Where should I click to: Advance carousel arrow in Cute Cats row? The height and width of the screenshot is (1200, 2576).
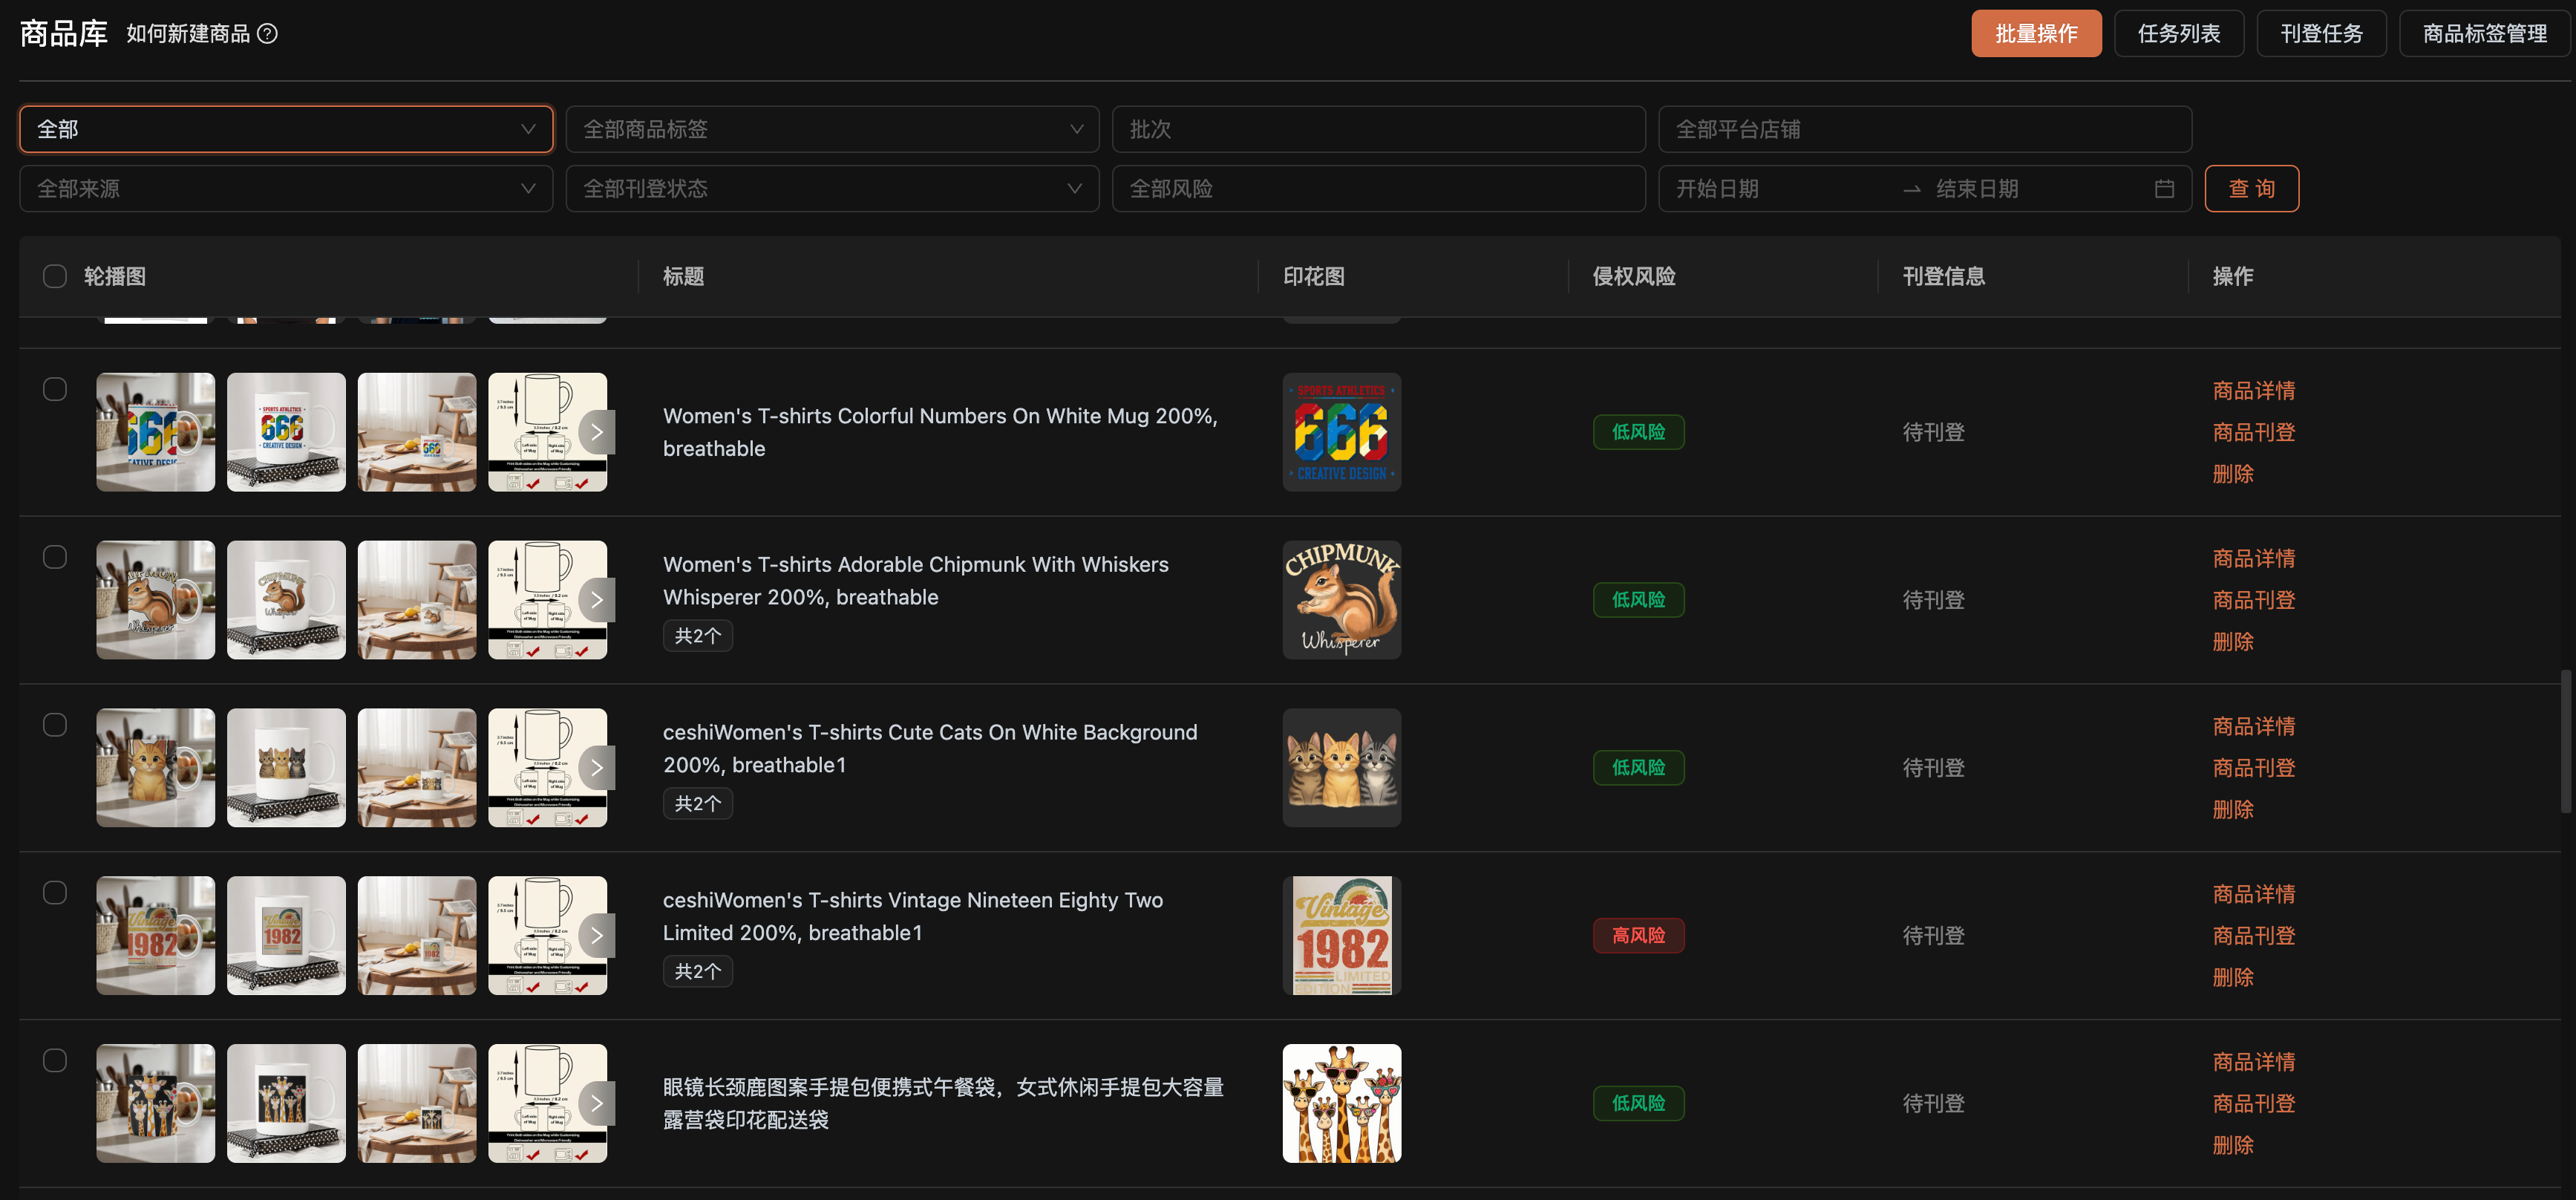click(x=597, y=768)
